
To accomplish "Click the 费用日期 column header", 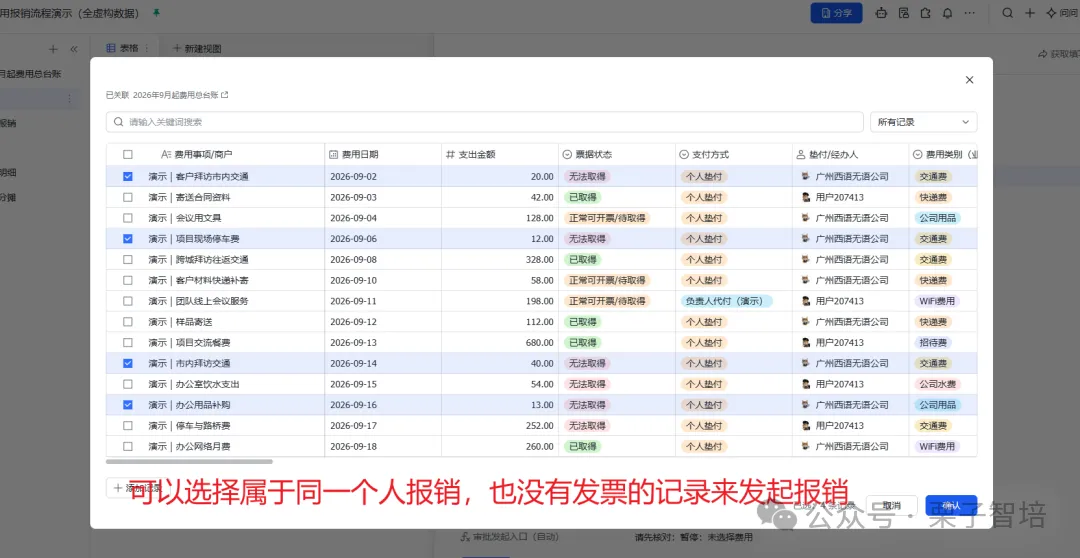I will coord(383,155).
